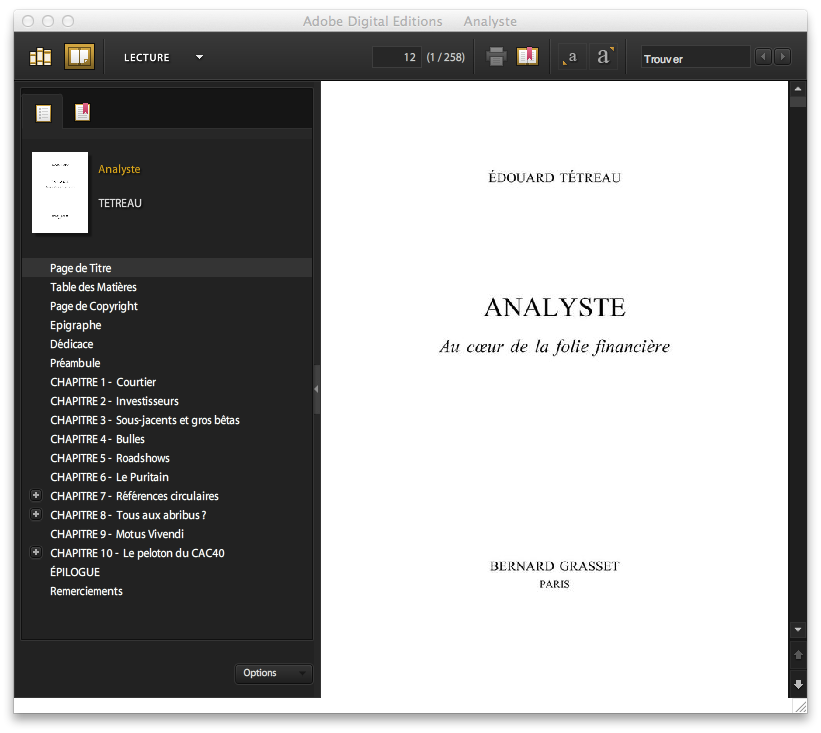Click the scrollbar up arrow
Screen dimensions: 821x733
(x=797, y=89)
